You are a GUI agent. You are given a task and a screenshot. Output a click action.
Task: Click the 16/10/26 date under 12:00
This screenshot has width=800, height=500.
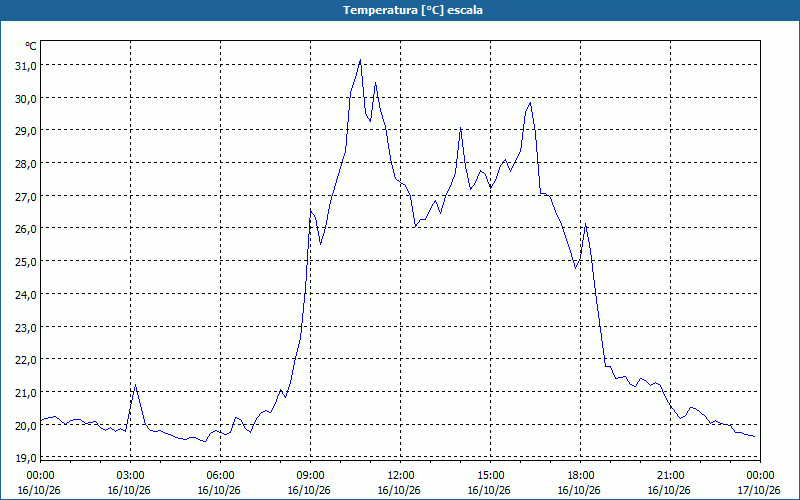[x=399, y=490]
